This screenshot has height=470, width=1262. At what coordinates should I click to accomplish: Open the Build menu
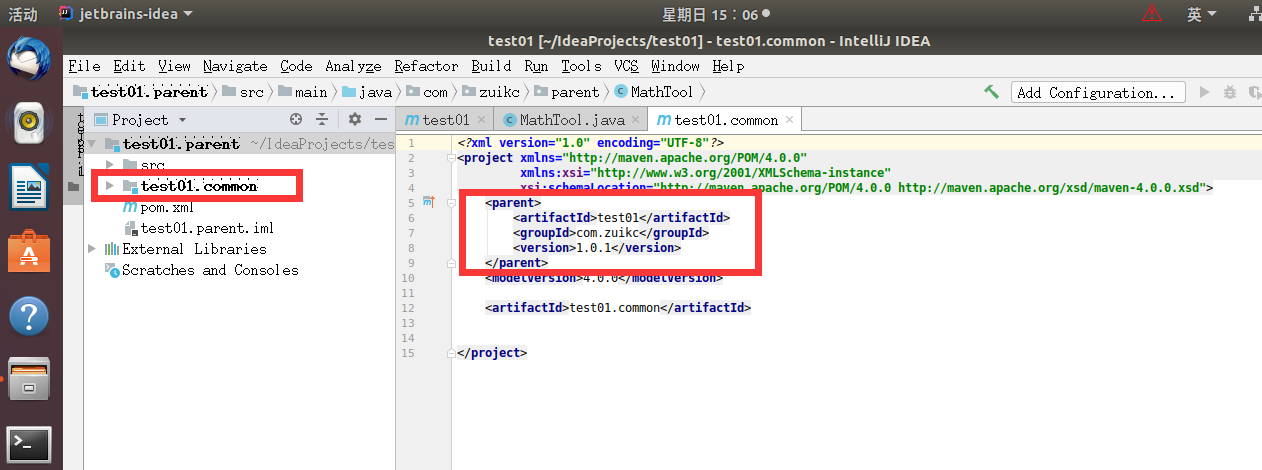click(x=491, y=66)
